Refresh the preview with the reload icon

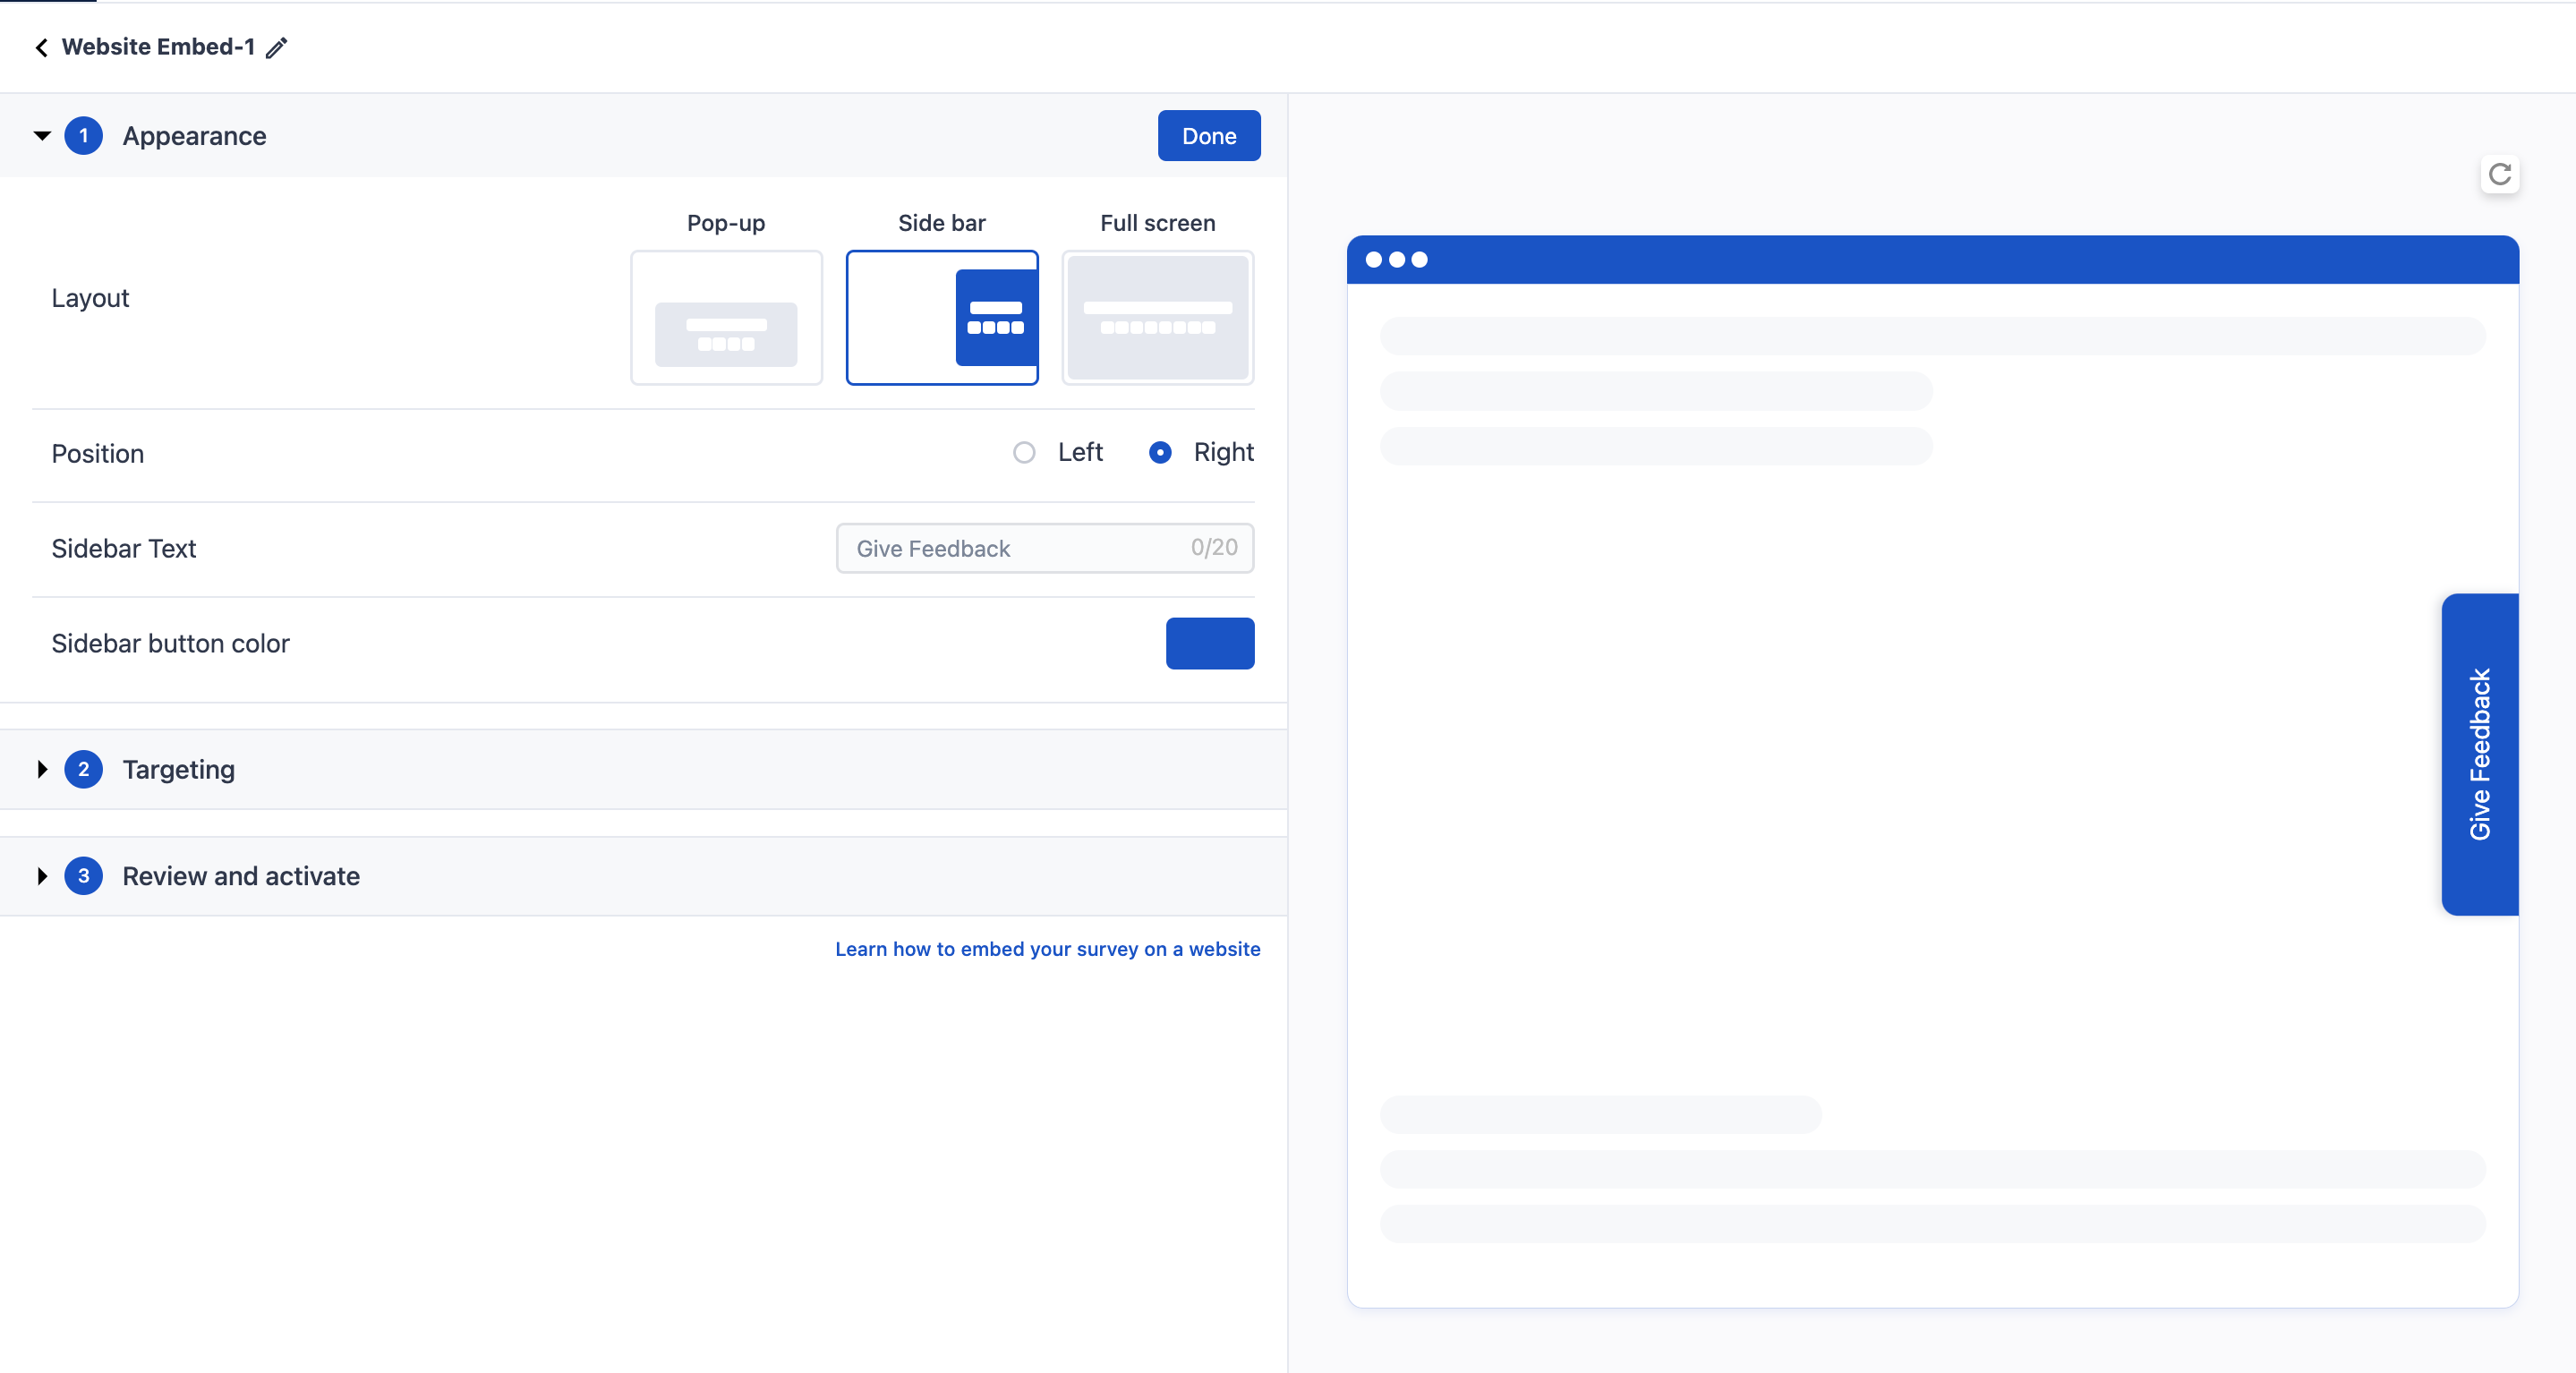pyautogui.click(x=2499, y=175)
